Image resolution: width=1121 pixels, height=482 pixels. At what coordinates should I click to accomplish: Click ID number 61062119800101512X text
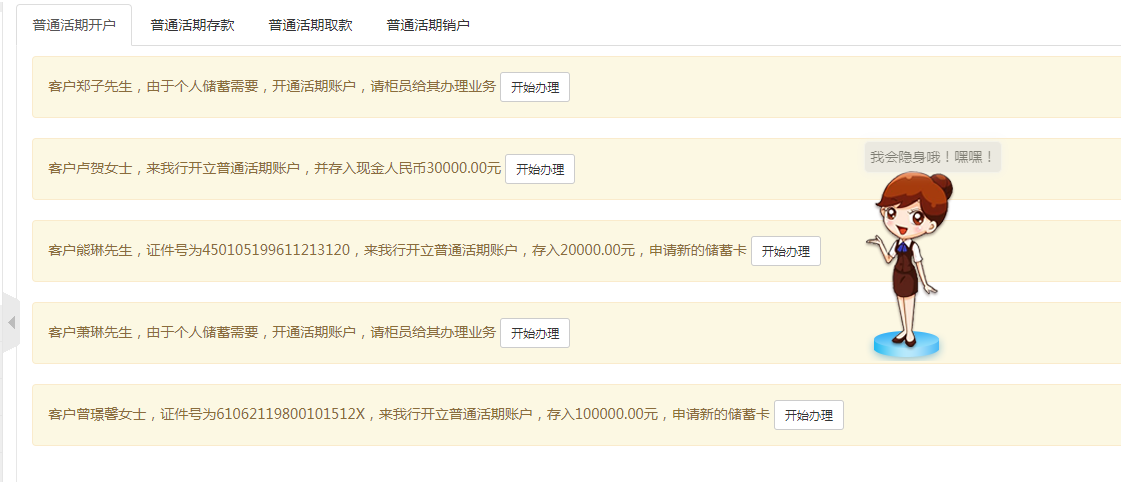pos(290,415)
